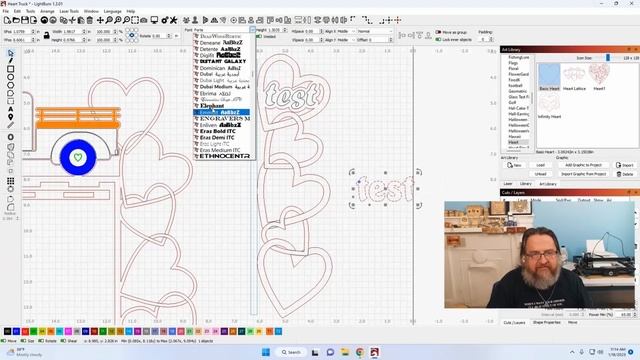
Task: Click the Unload library button
Action: [540, 174]
